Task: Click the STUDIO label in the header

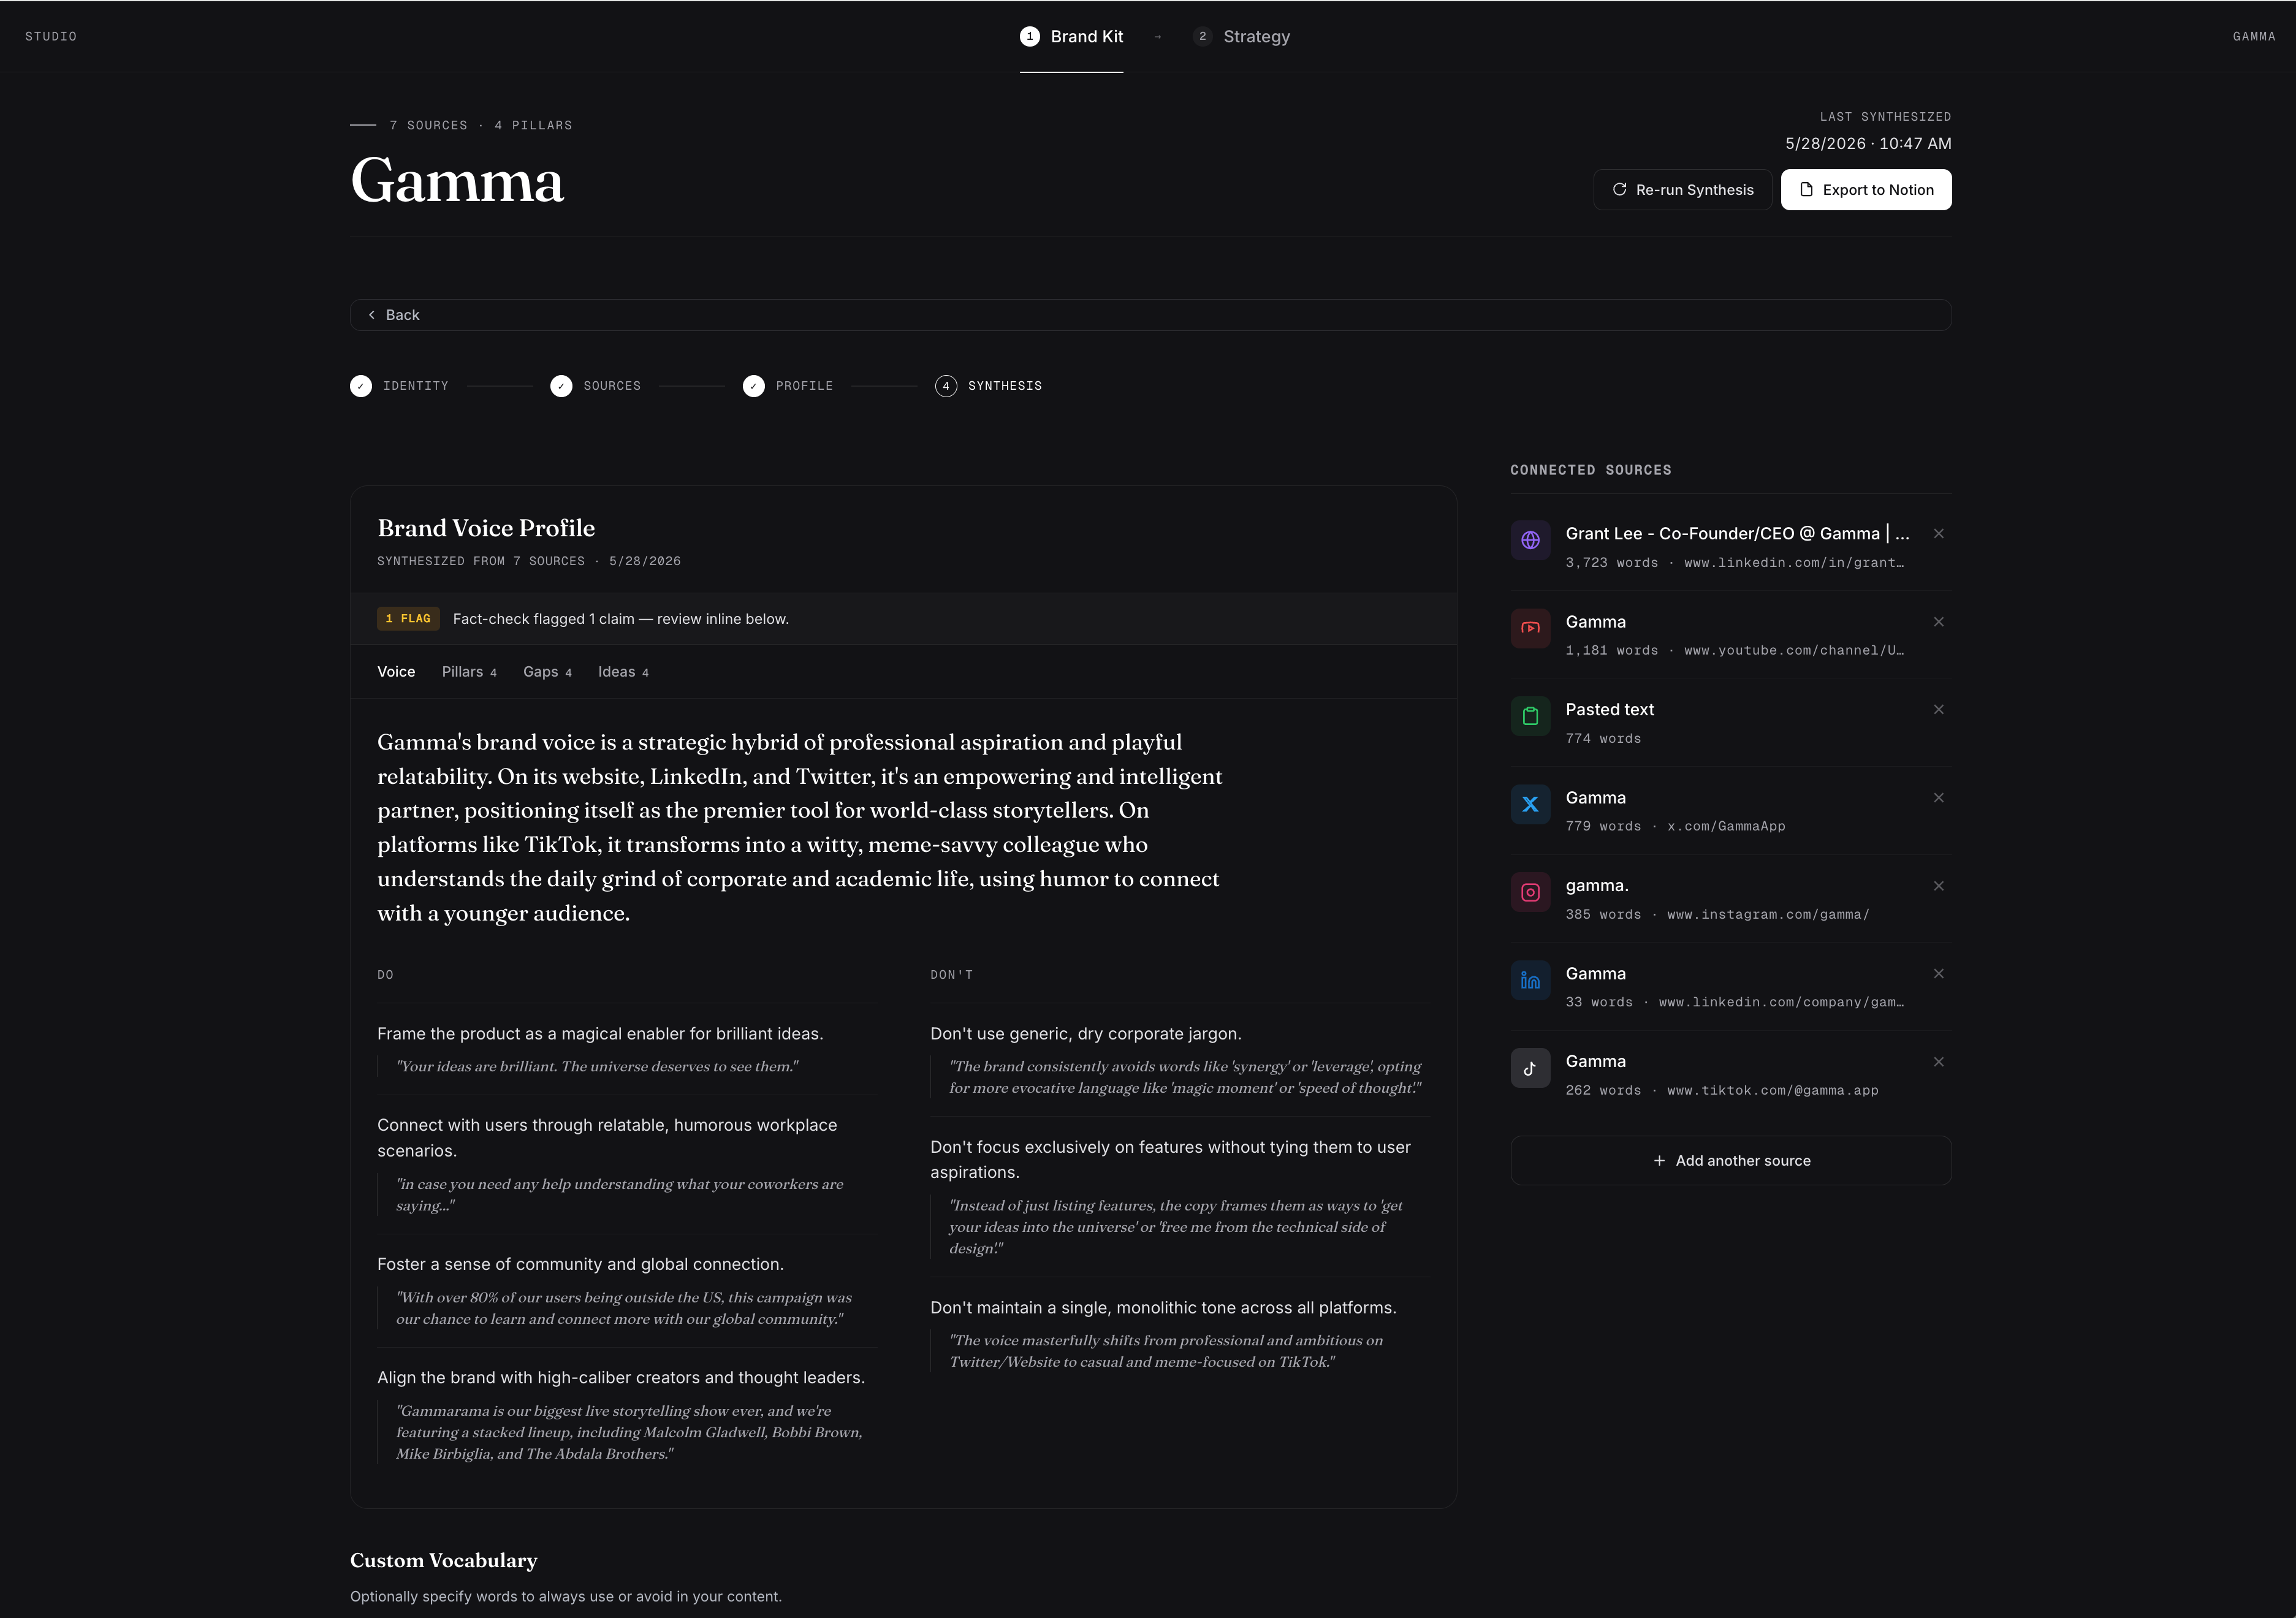Action: 51,37
